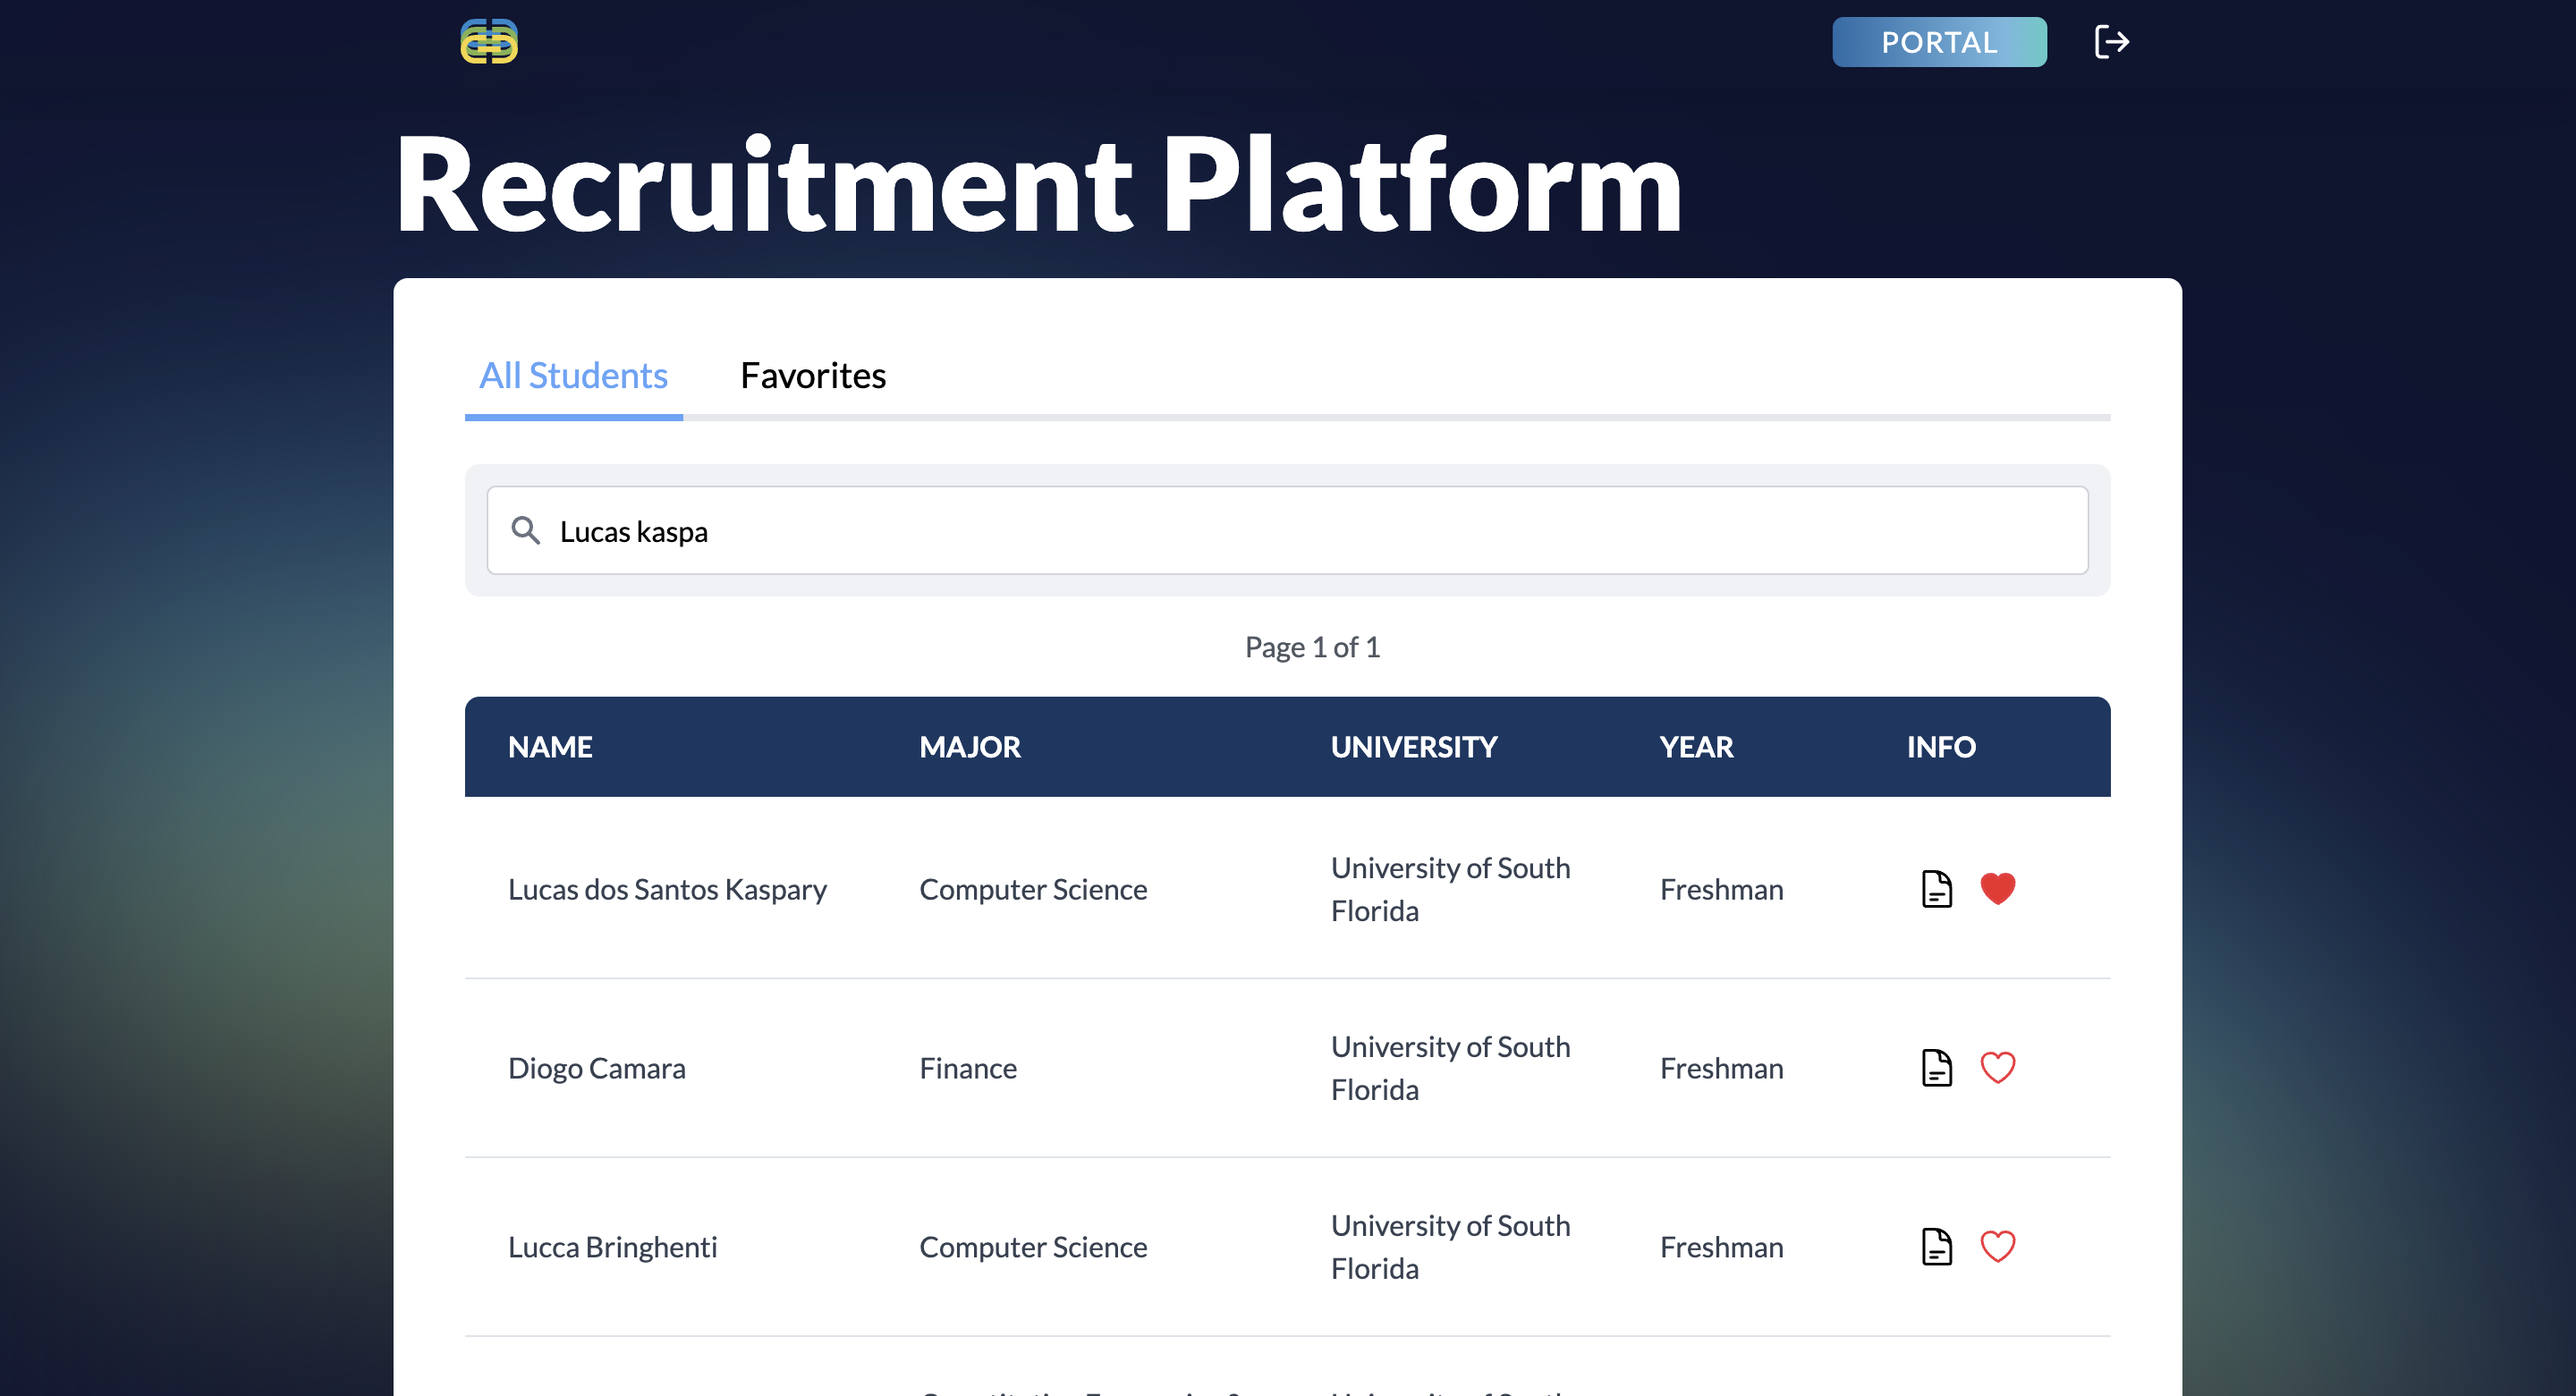Click the search magnifier icon
The image size is (2576, 1396).
pos(525,530)
